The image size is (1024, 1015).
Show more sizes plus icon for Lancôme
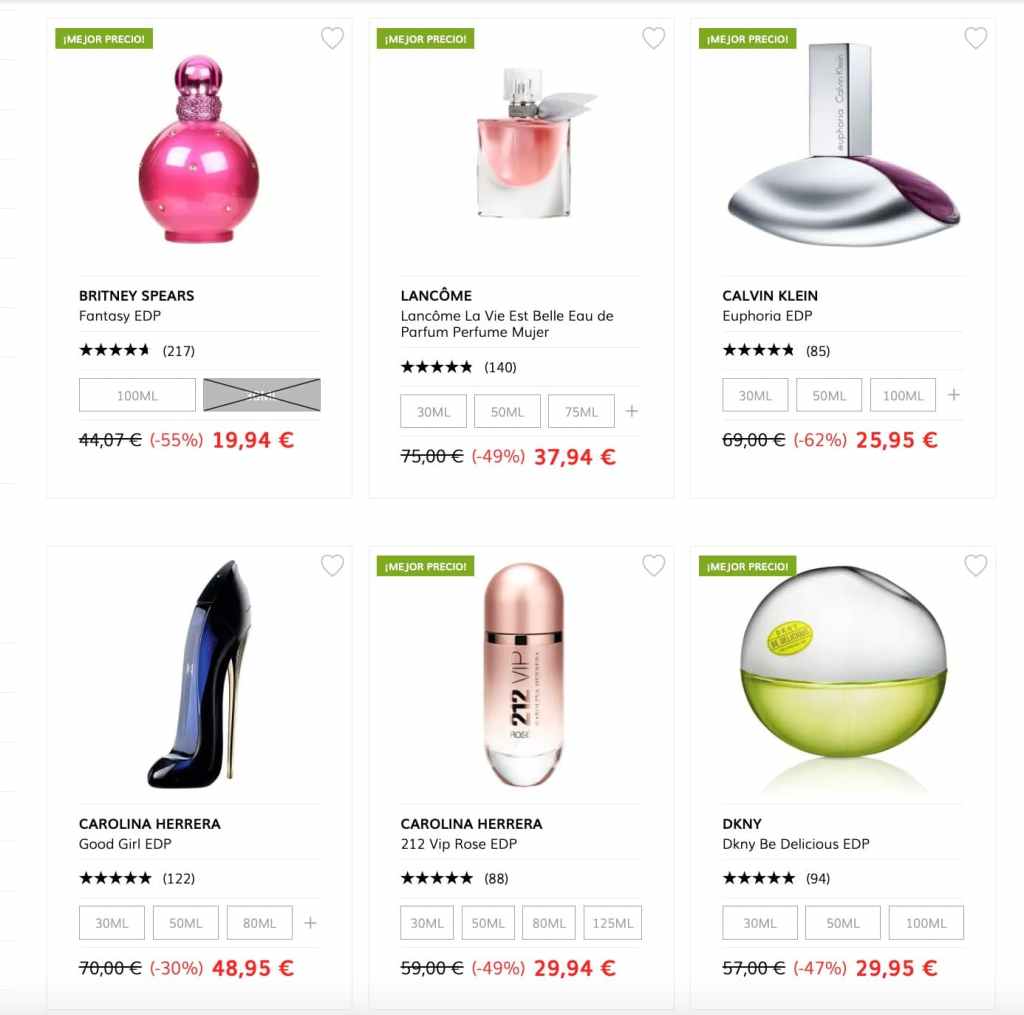pos(632,411)
